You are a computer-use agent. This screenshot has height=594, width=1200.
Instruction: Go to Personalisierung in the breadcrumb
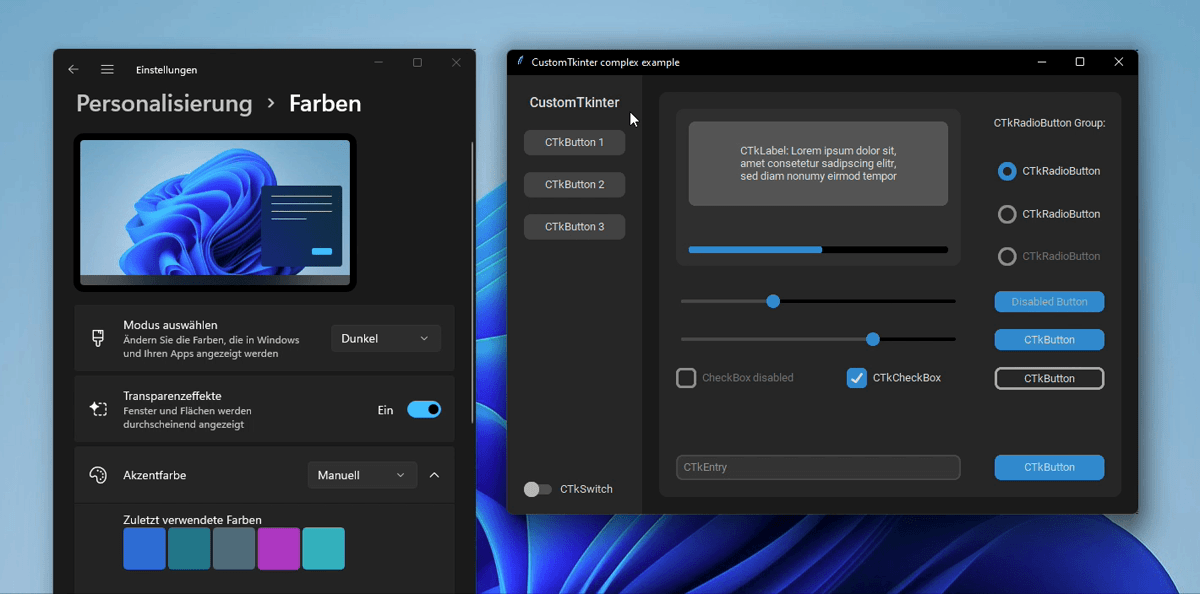click(164, 103)
